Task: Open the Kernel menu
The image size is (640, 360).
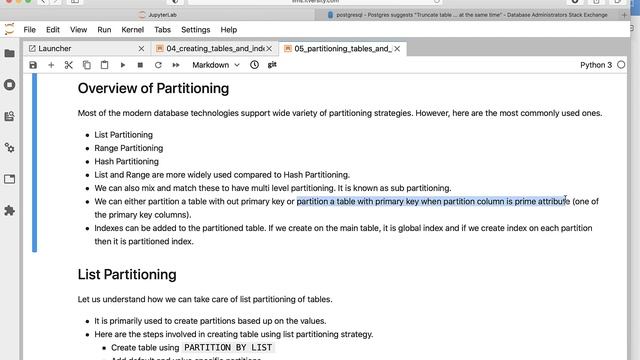Action: point(133,30)
